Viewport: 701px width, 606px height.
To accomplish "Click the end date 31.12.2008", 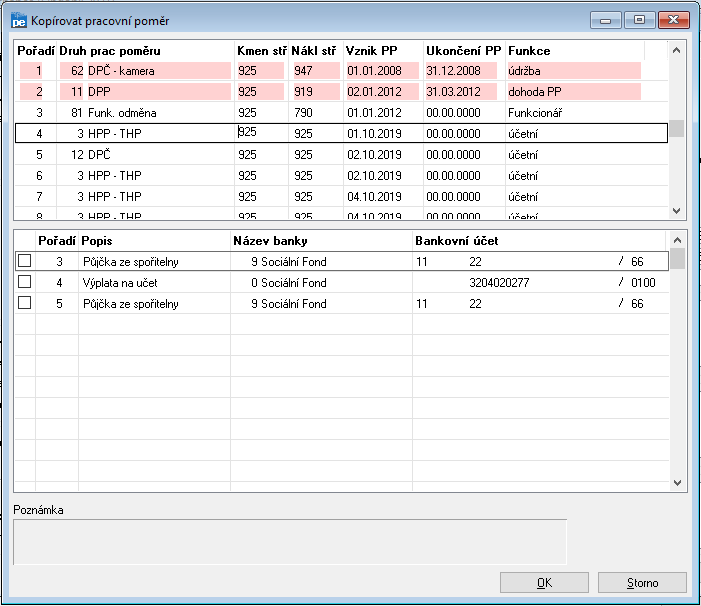I will click(x=461, y=71).
